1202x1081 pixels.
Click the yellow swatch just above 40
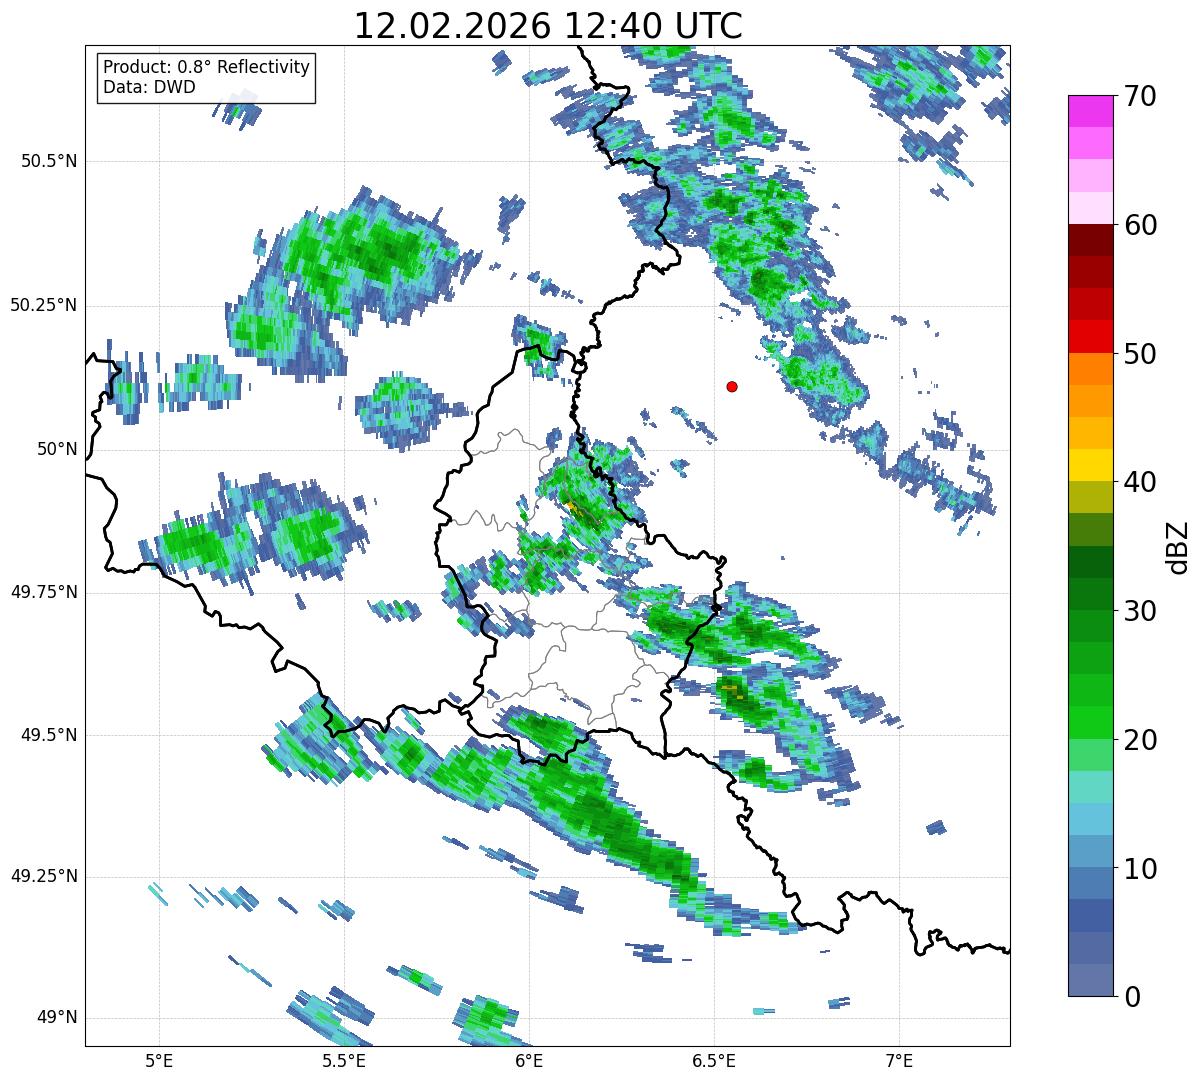[x=1091, y=465]
